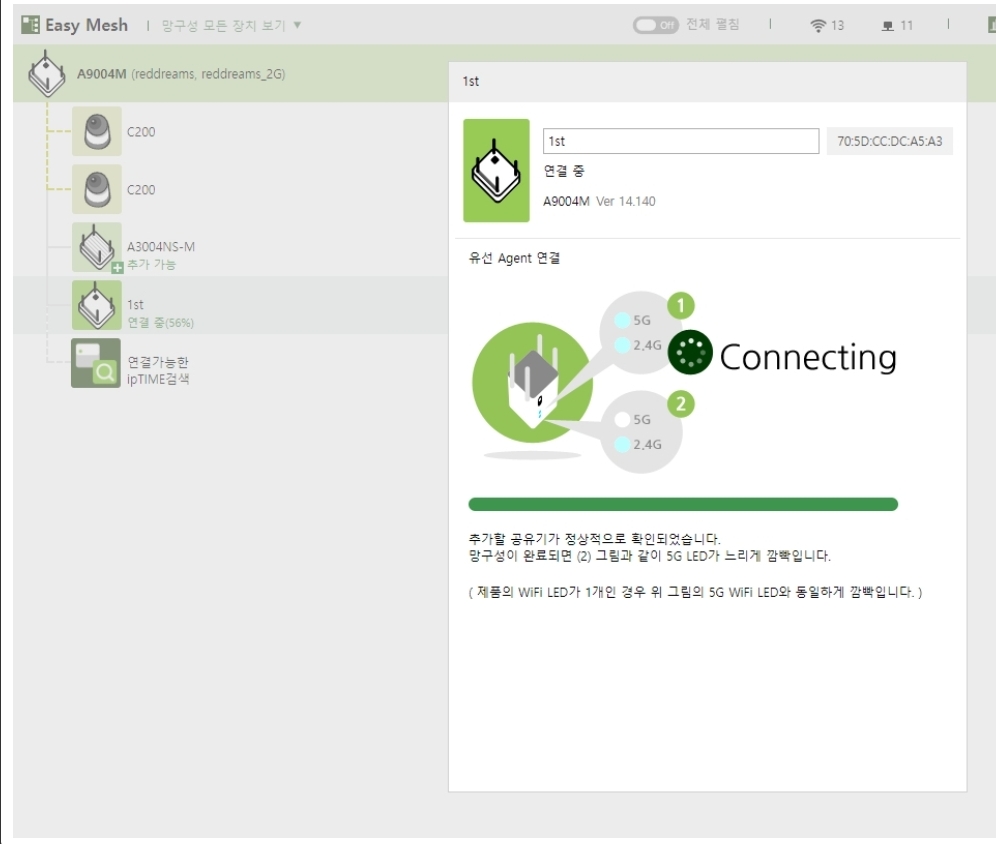Click the green plus badge on A3004NS-M
Image resolution: width=996 pixels, height=844 pixels.
[118, 267]
